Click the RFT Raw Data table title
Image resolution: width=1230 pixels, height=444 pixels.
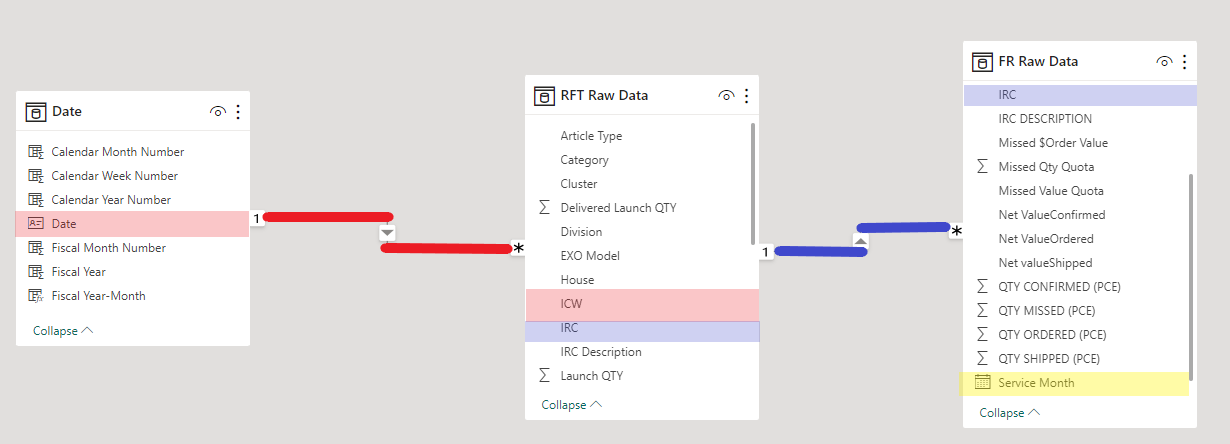pyautogui.click(x=604, y=96)
